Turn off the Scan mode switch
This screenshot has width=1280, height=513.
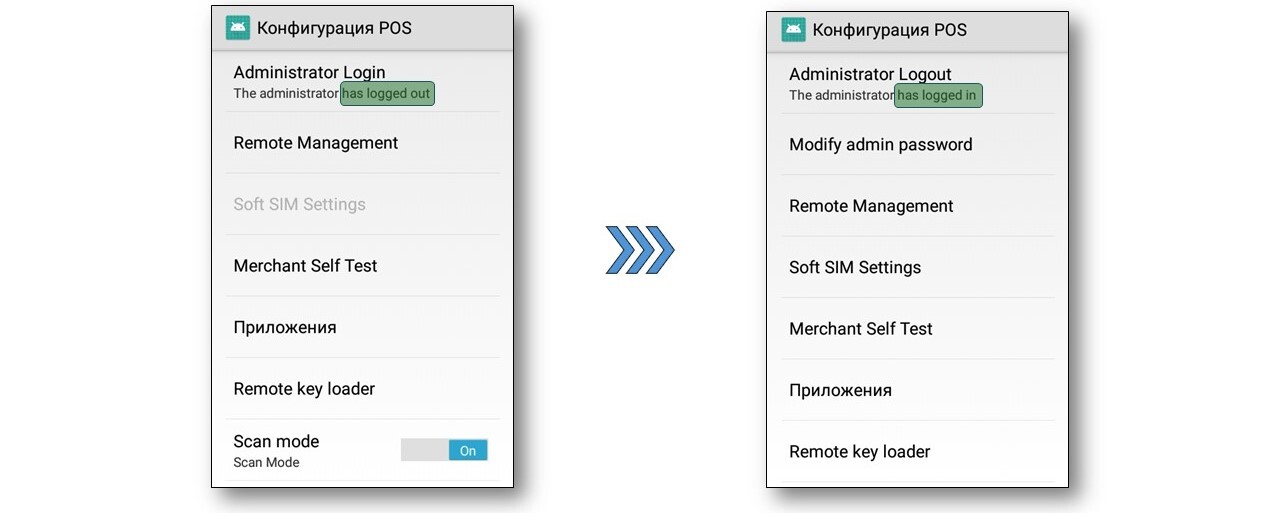click(x=444, y=450)
